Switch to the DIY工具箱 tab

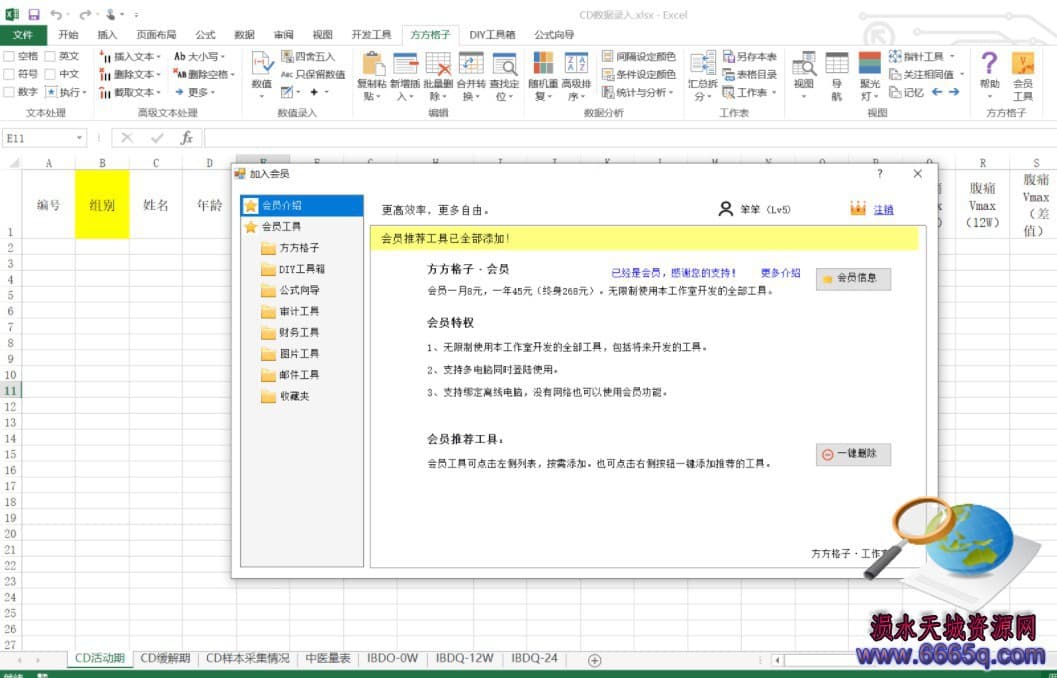(x=492, y=35)
